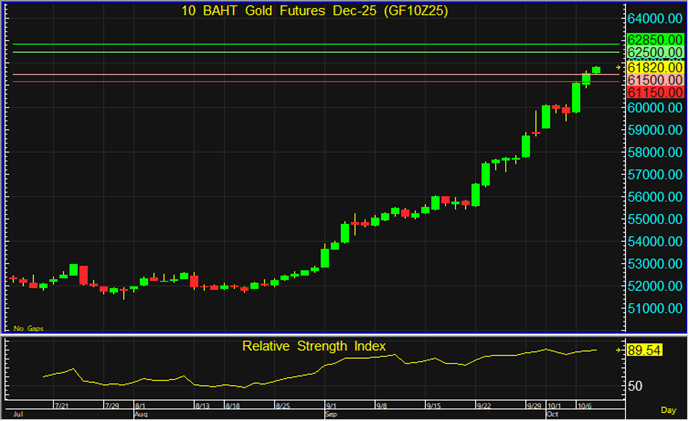The image size is (689, 421).
Task: Select the latest green candlestick at chart top
Action: pyautogui.click(x=597, y=69)
